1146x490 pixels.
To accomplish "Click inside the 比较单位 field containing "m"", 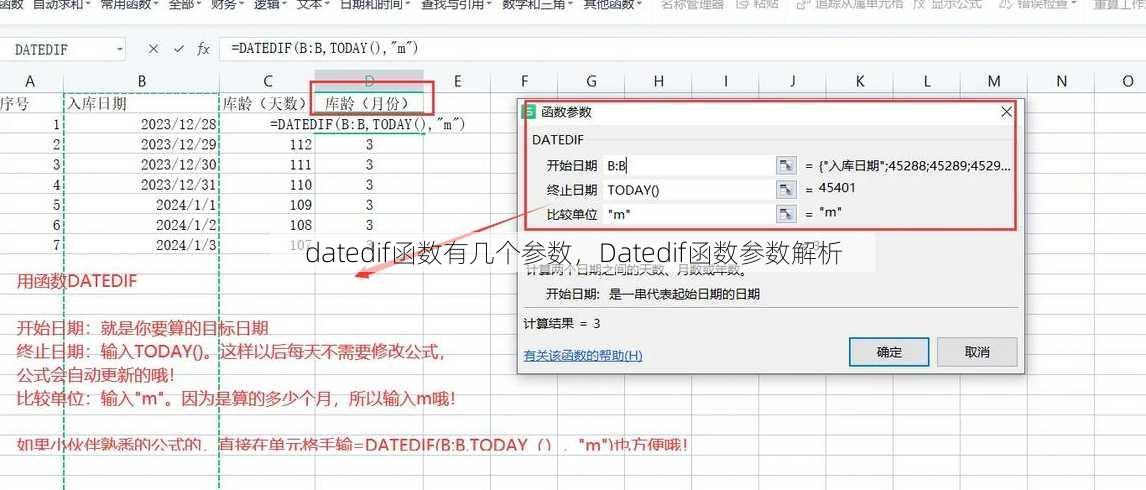I will click(x=688, y=214).
